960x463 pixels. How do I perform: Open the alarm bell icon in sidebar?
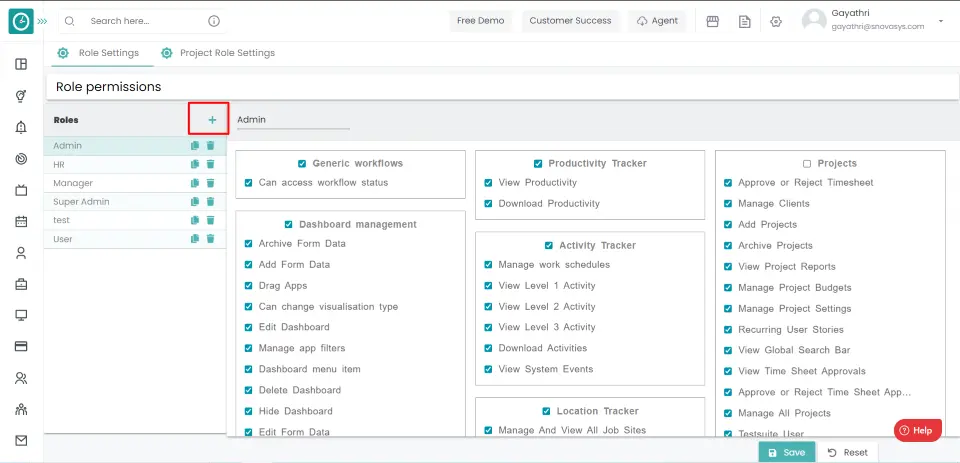[21, 127]
